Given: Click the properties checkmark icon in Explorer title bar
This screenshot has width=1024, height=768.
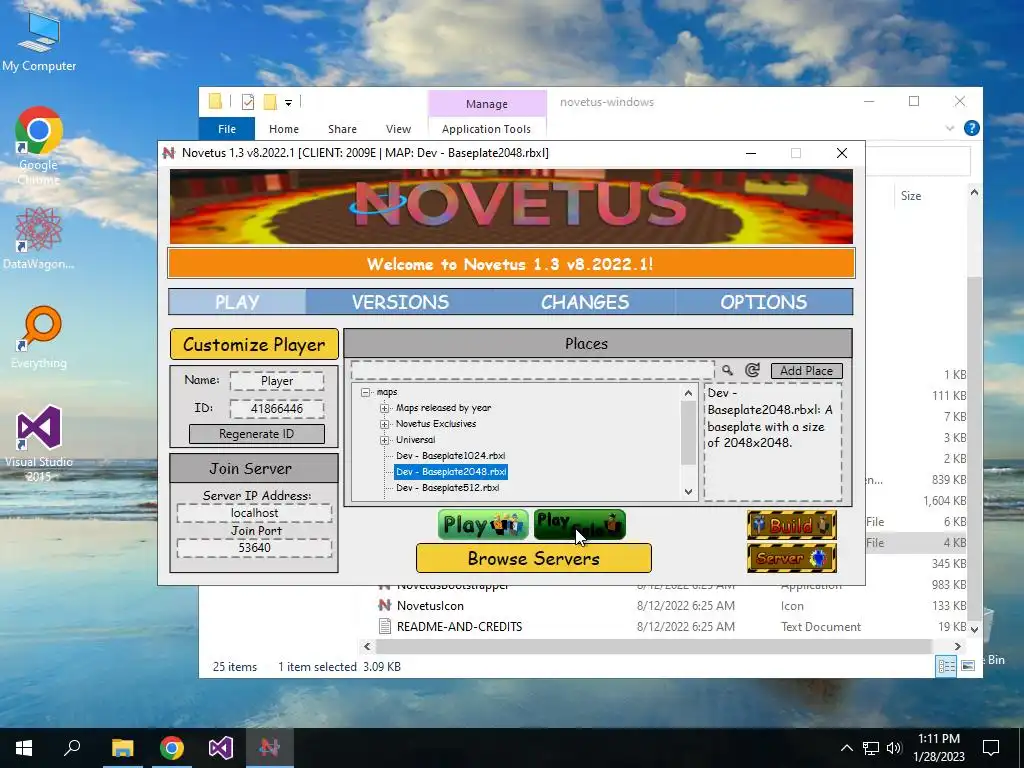Looking at the screenshot, I should pos(248,101).
